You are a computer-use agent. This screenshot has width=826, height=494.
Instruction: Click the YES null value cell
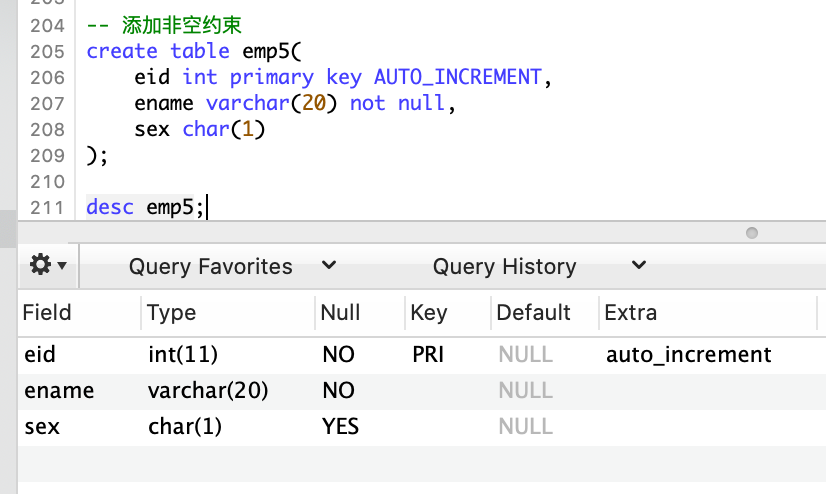click(x=340, y=427)
